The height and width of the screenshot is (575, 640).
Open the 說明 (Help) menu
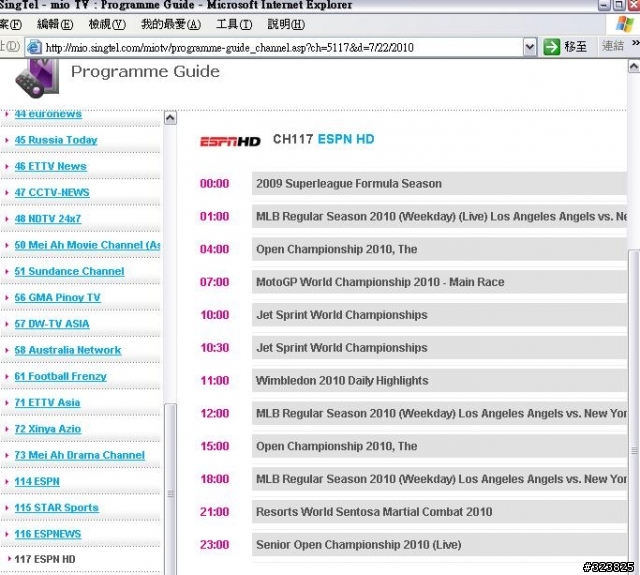click(286, 24)
